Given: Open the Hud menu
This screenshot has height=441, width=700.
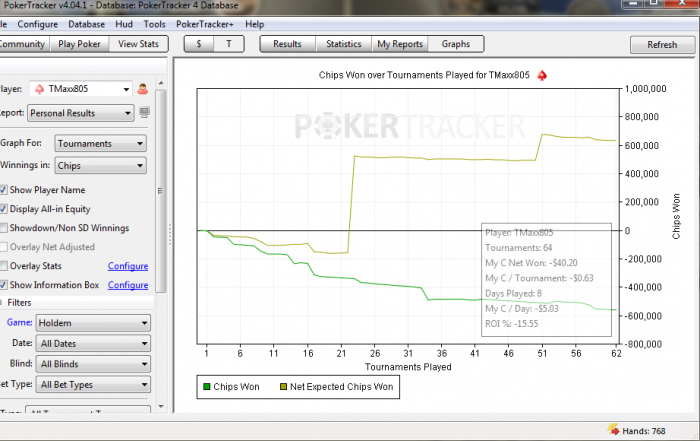Looking at the screenshot, I should [x=124, y=25].
